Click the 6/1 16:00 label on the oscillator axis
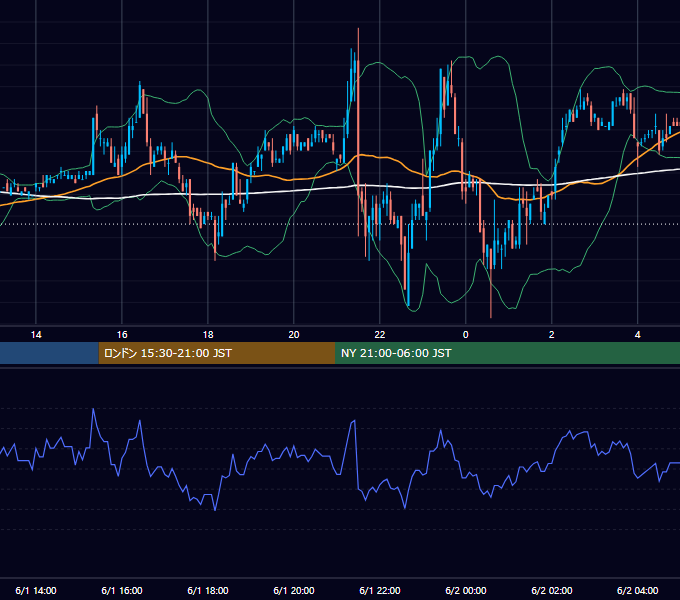This screenshot has height=600, width=680. click(122, 590)
